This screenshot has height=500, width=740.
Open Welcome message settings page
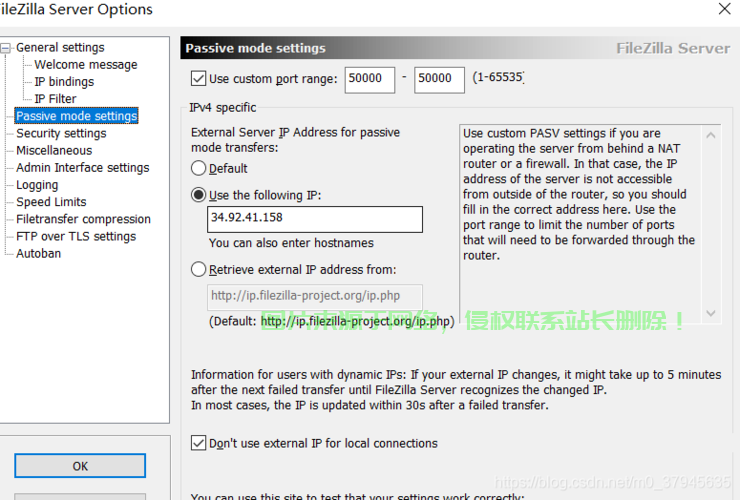pyautogui.click(x=86, y=65)
